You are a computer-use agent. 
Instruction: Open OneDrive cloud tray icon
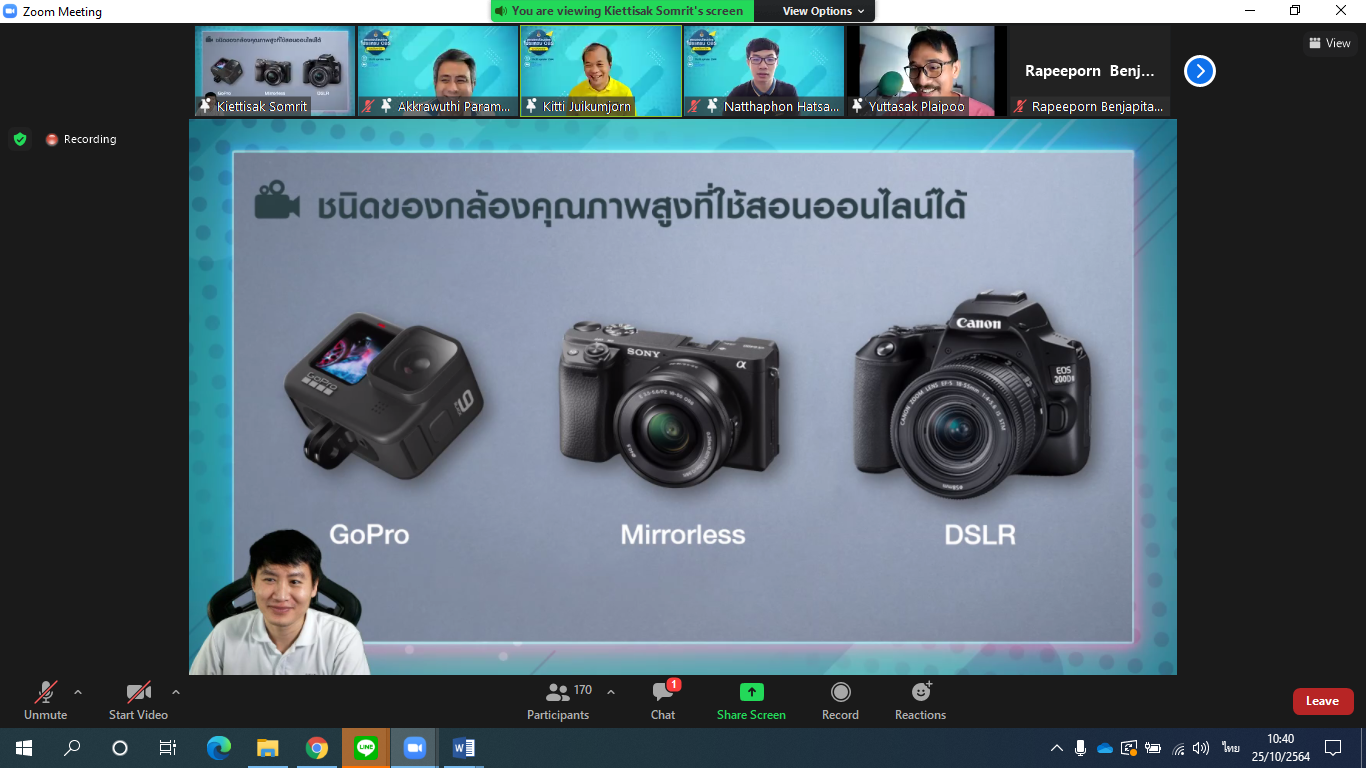coord(1105,748)
